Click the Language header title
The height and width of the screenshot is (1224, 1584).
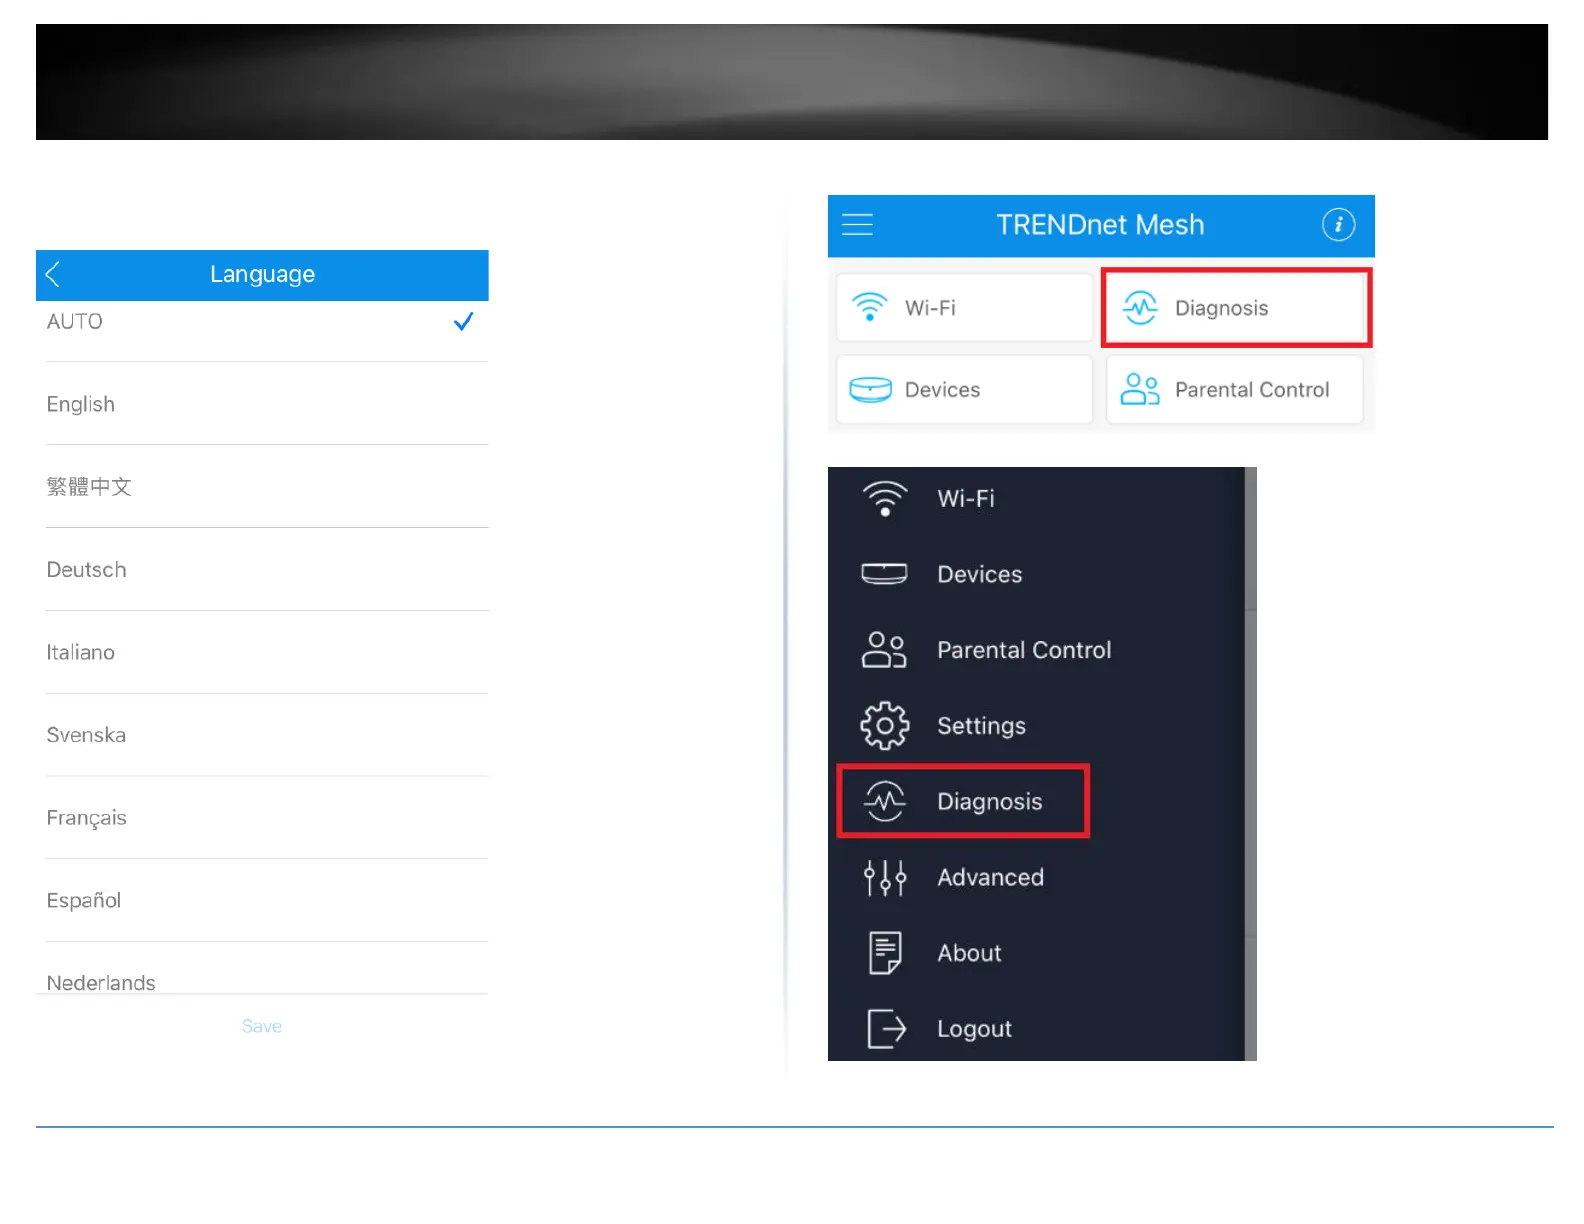click(262, 274)
